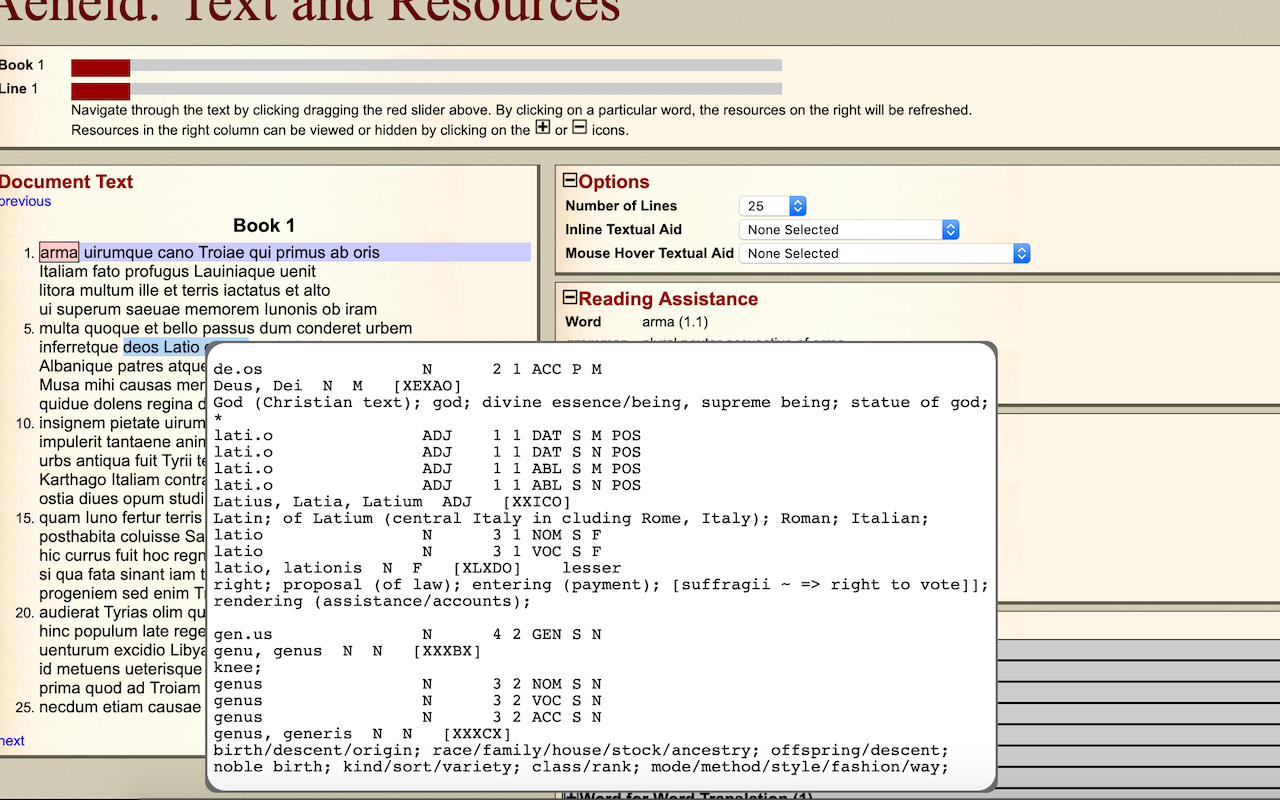
Task: Collapse the Reading Assistance section
Action: [570, 298]
